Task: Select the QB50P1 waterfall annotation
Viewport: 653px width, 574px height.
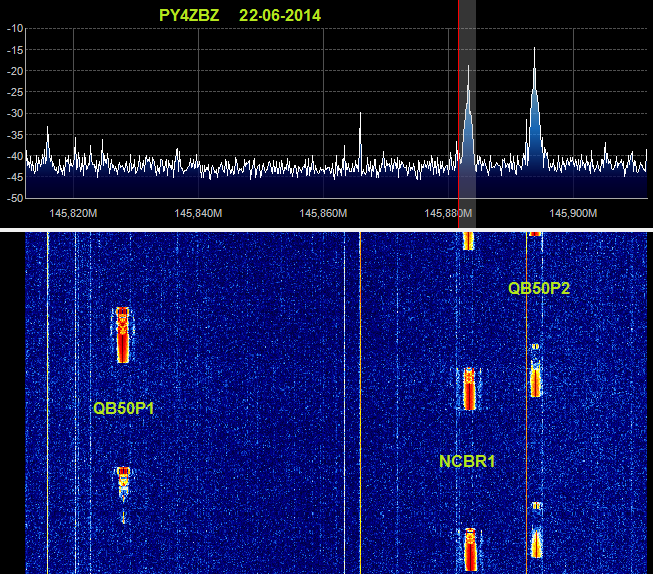Action: (124, 408)
